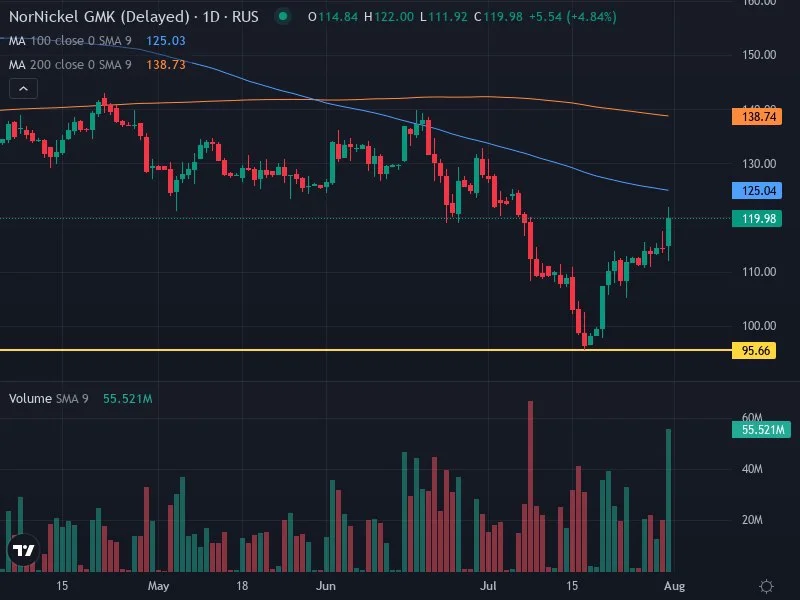Click the 110.00 price axis tick
Viewport: 800px width, 600px height.
[x=759, y=272]
